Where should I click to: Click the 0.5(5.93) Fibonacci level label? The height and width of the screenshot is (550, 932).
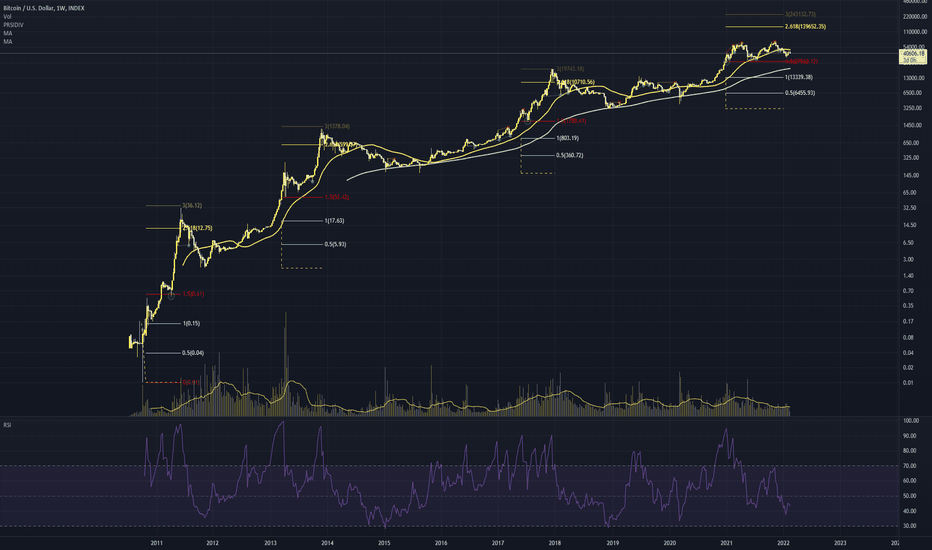(335, 244)
